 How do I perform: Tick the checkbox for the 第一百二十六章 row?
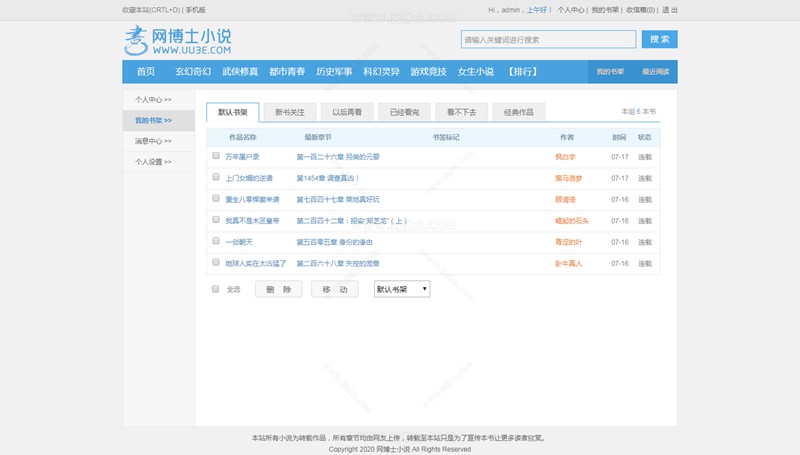tap(216, 156)
